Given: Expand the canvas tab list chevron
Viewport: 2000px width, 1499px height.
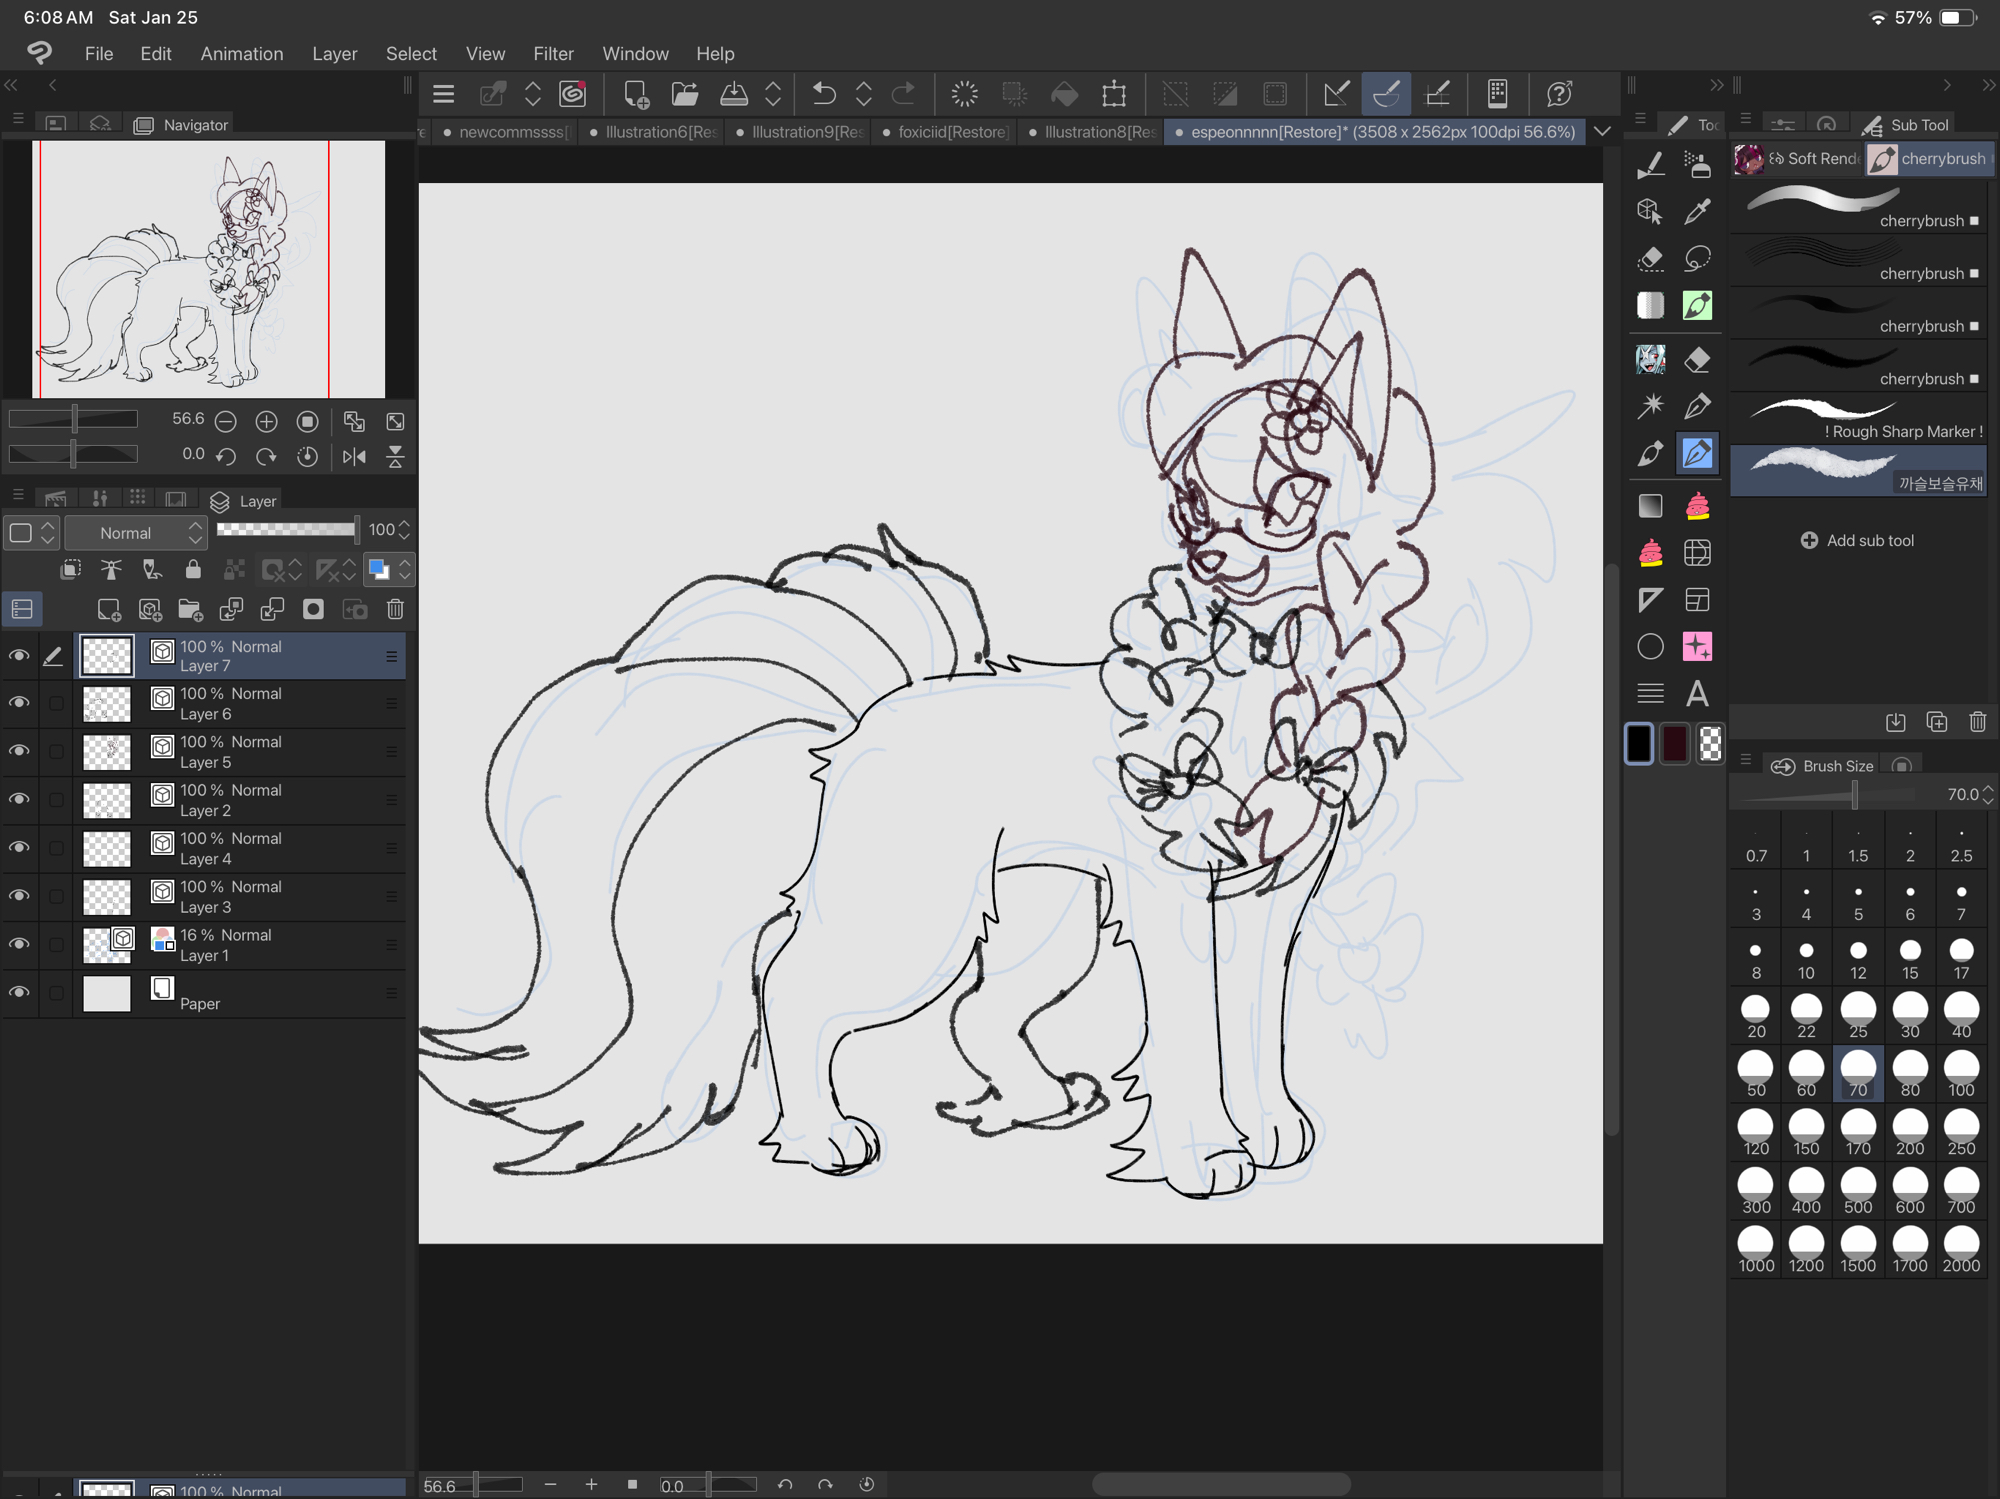Looking at the screenshot, I should pyautogui.click(x=1603, y=132).
